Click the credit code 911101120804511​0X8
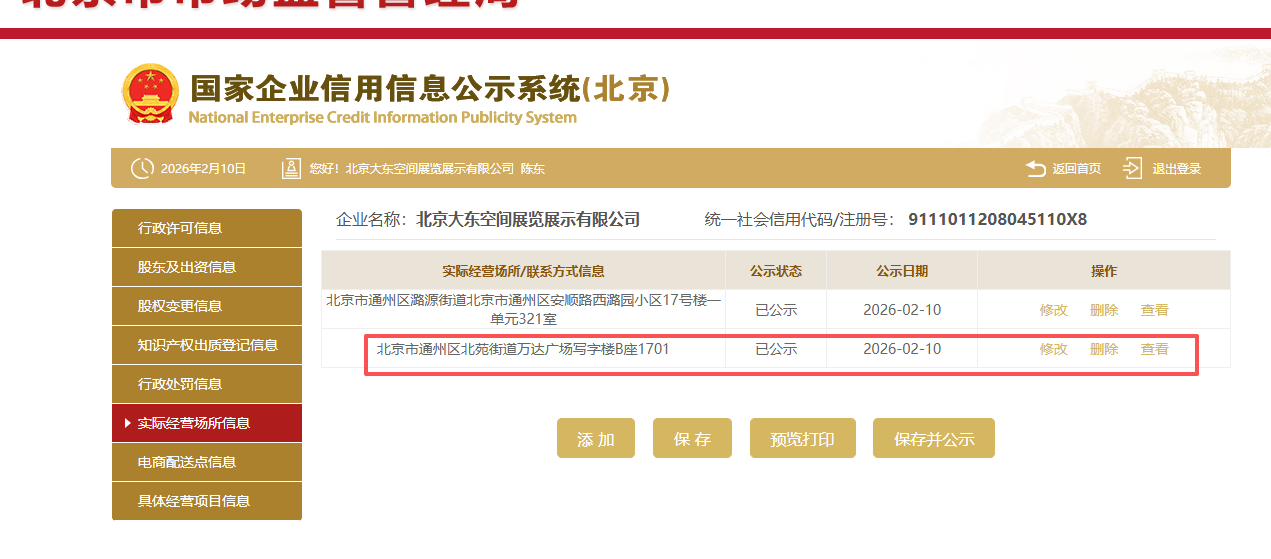 click(x=997, y=219)
